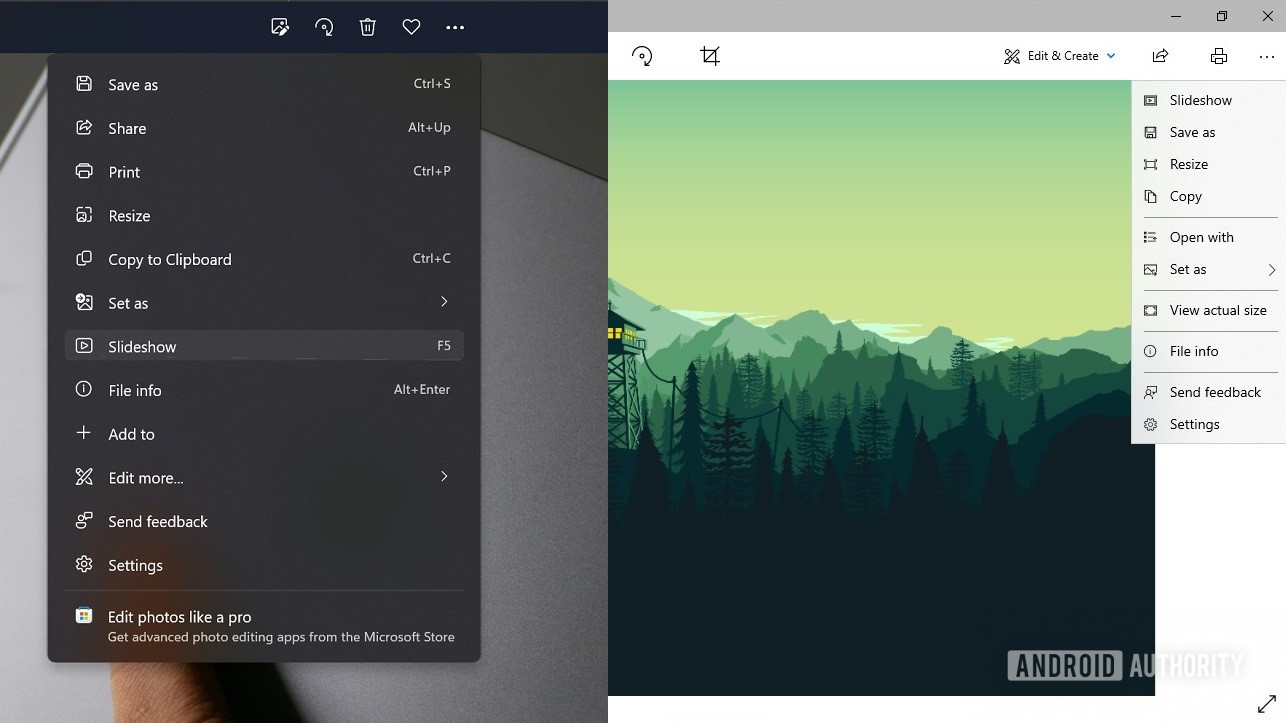Select Slideshow in the dark context menu
This screenshot has height=723, width=1286.
[x=264, y=346]
